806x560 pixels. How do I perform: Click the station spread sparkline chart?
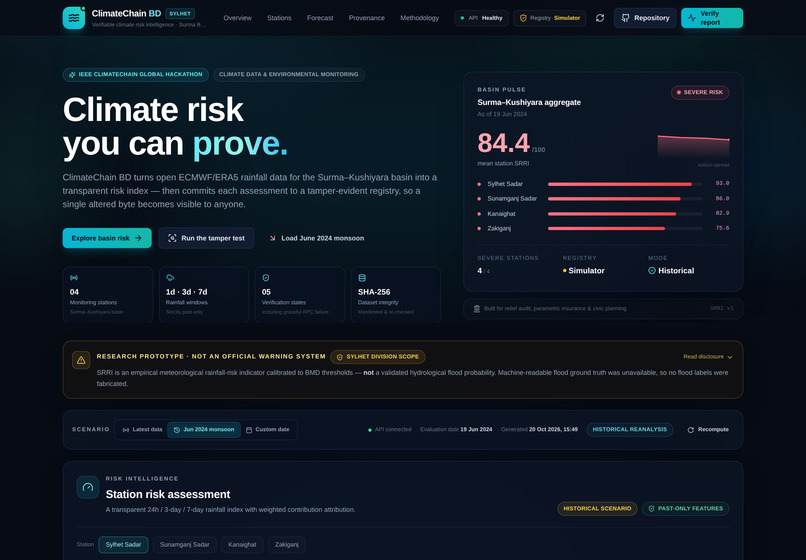[x=693, y=147]
